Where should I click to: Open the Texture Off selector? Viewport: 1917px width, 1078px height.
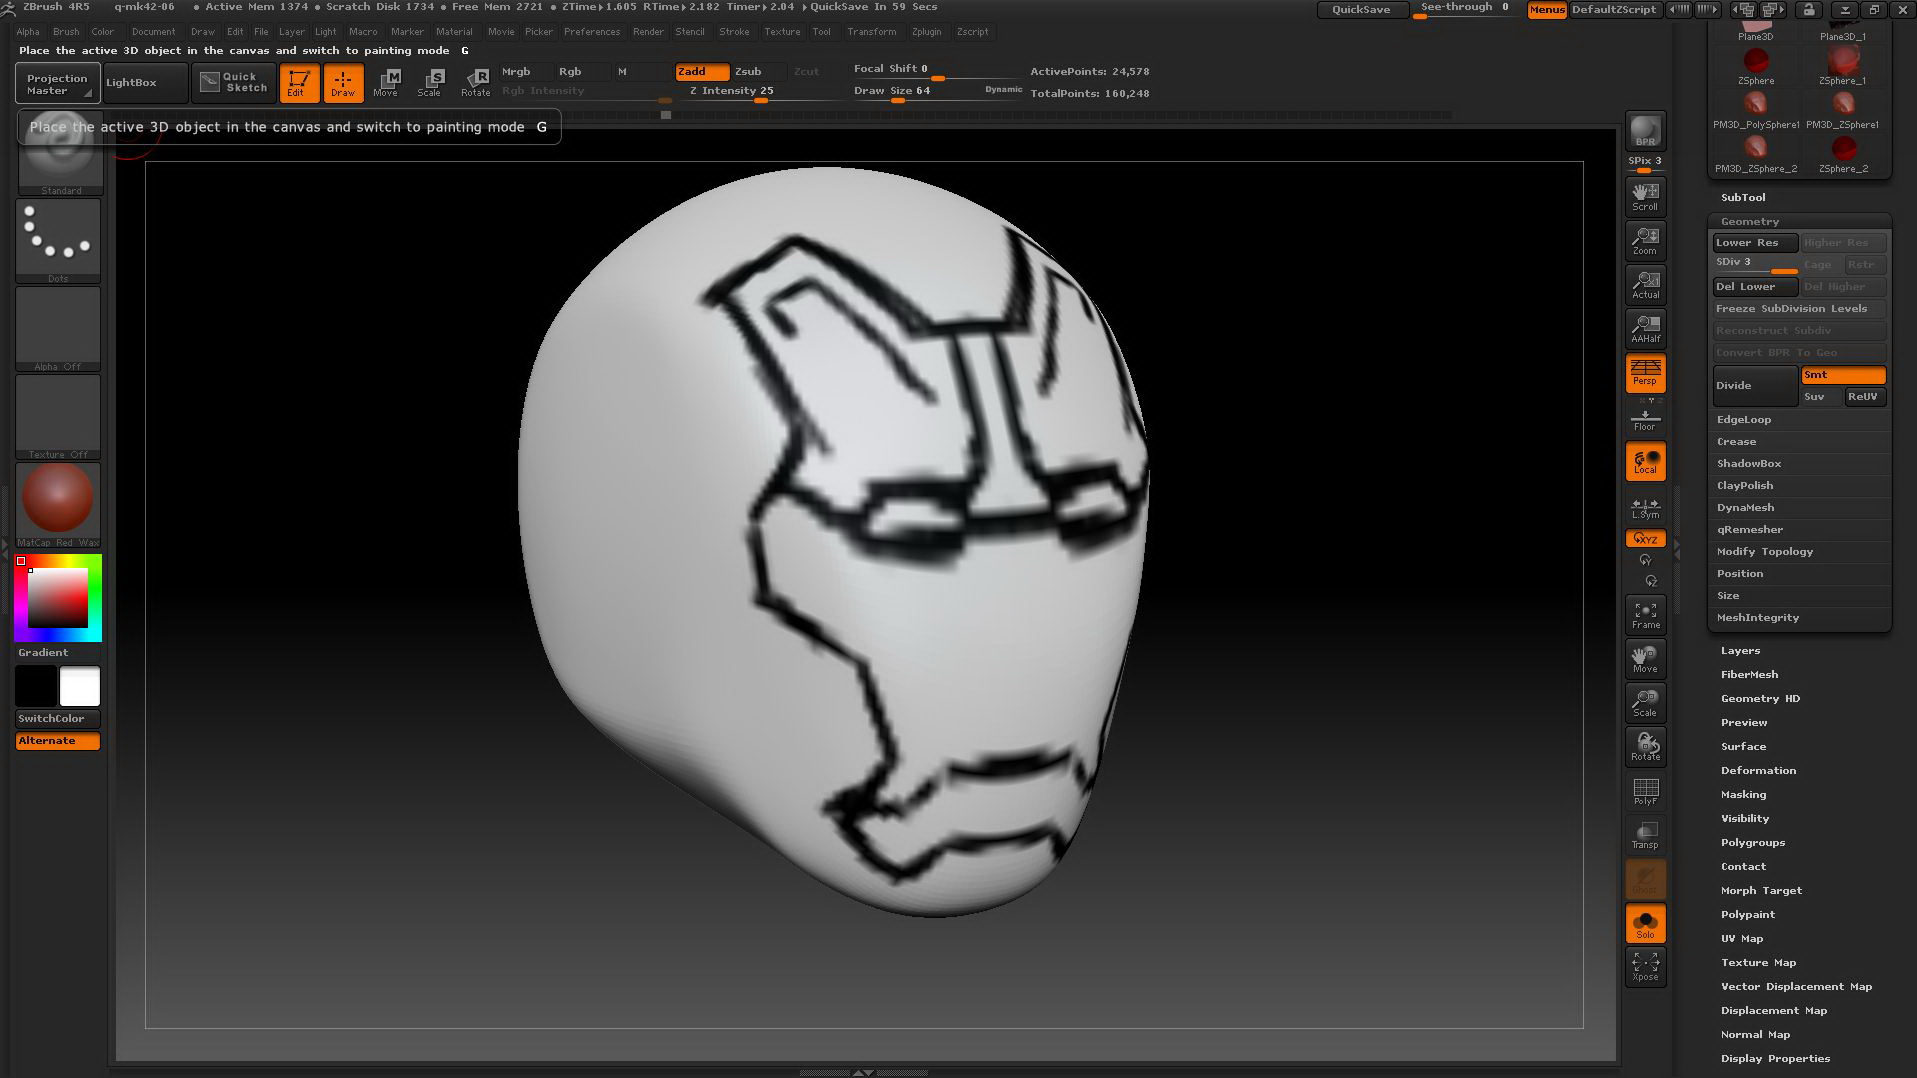point(58,417)
